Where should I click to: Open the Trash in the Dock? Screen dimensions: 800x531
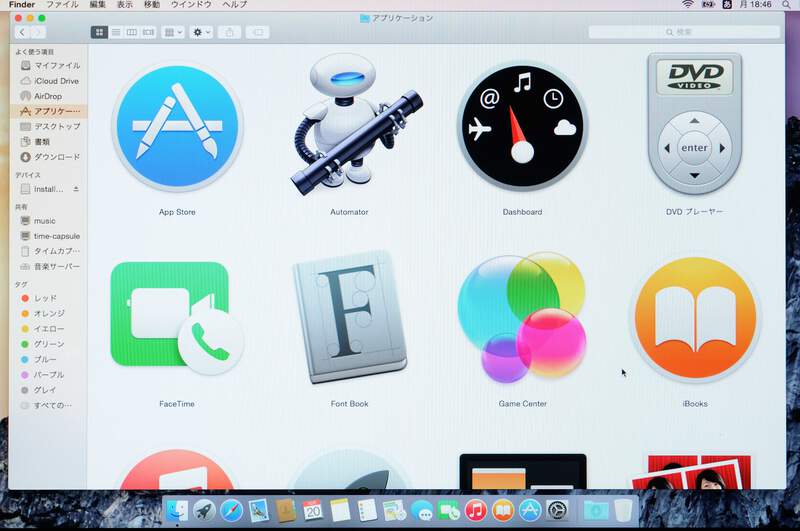tap(623, 510)
